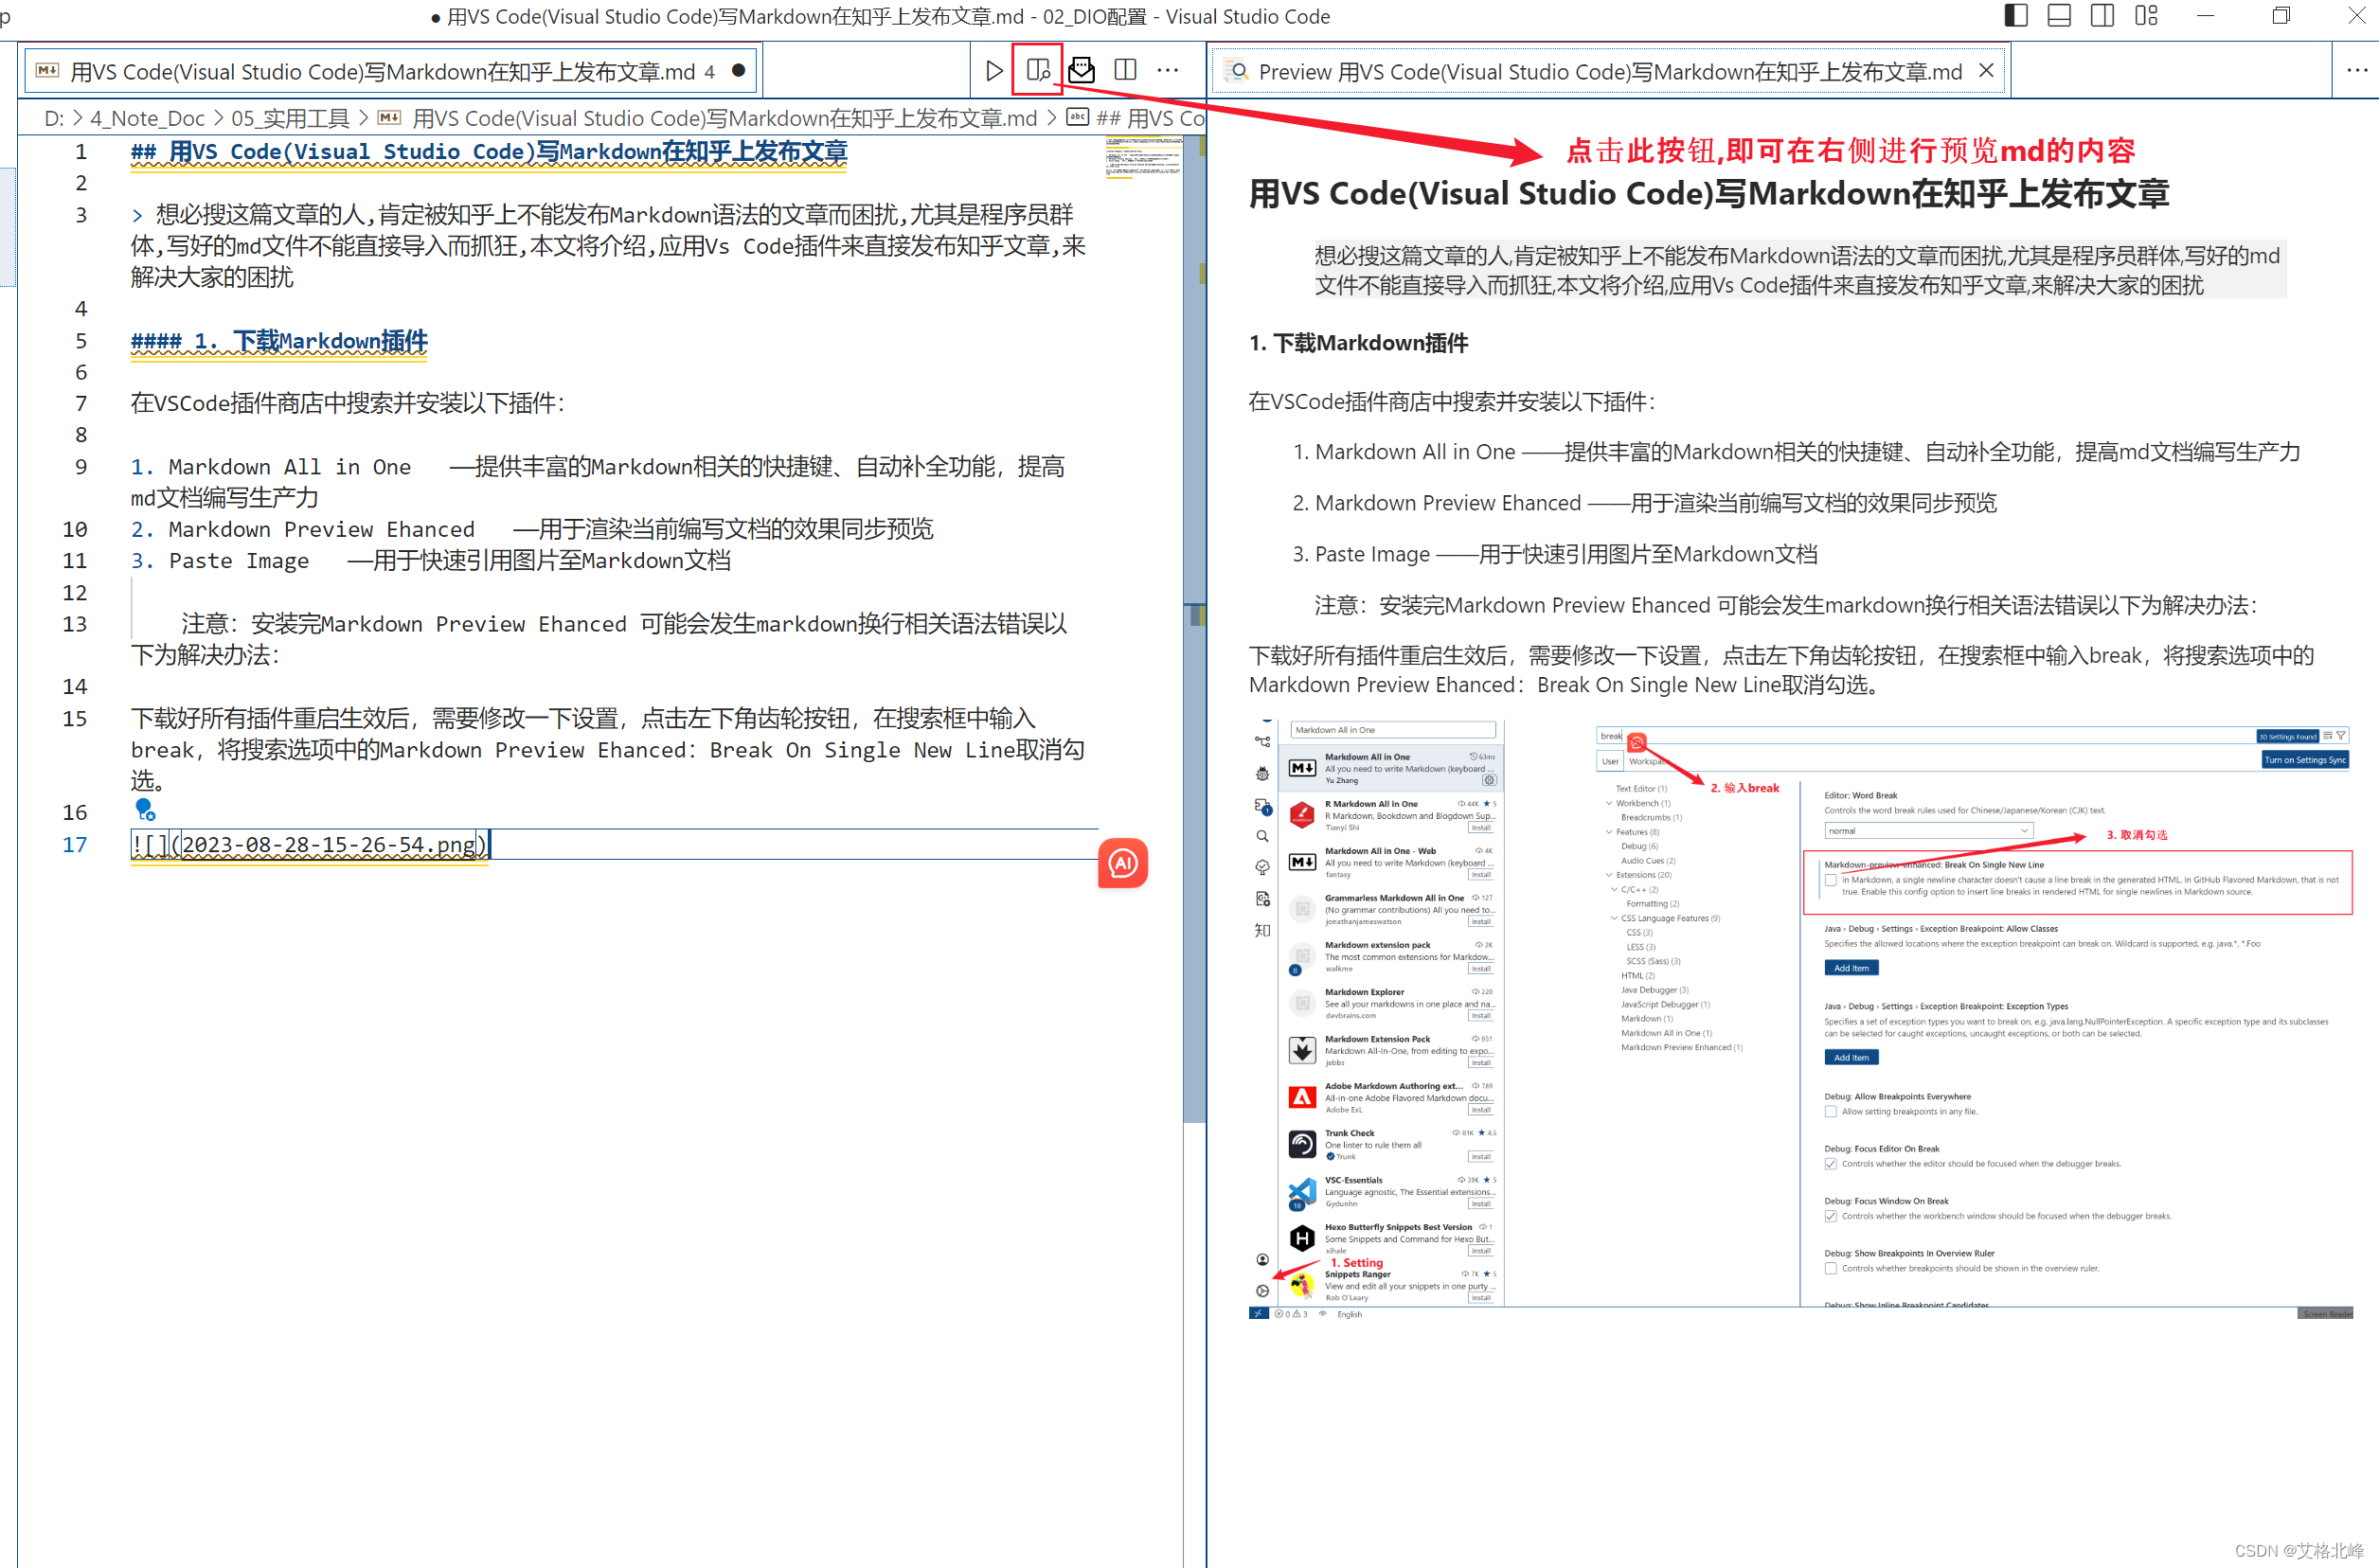Toggle the secondary side bar layout icon
The image size is (2379, 1568).
tap(2102, 16)
